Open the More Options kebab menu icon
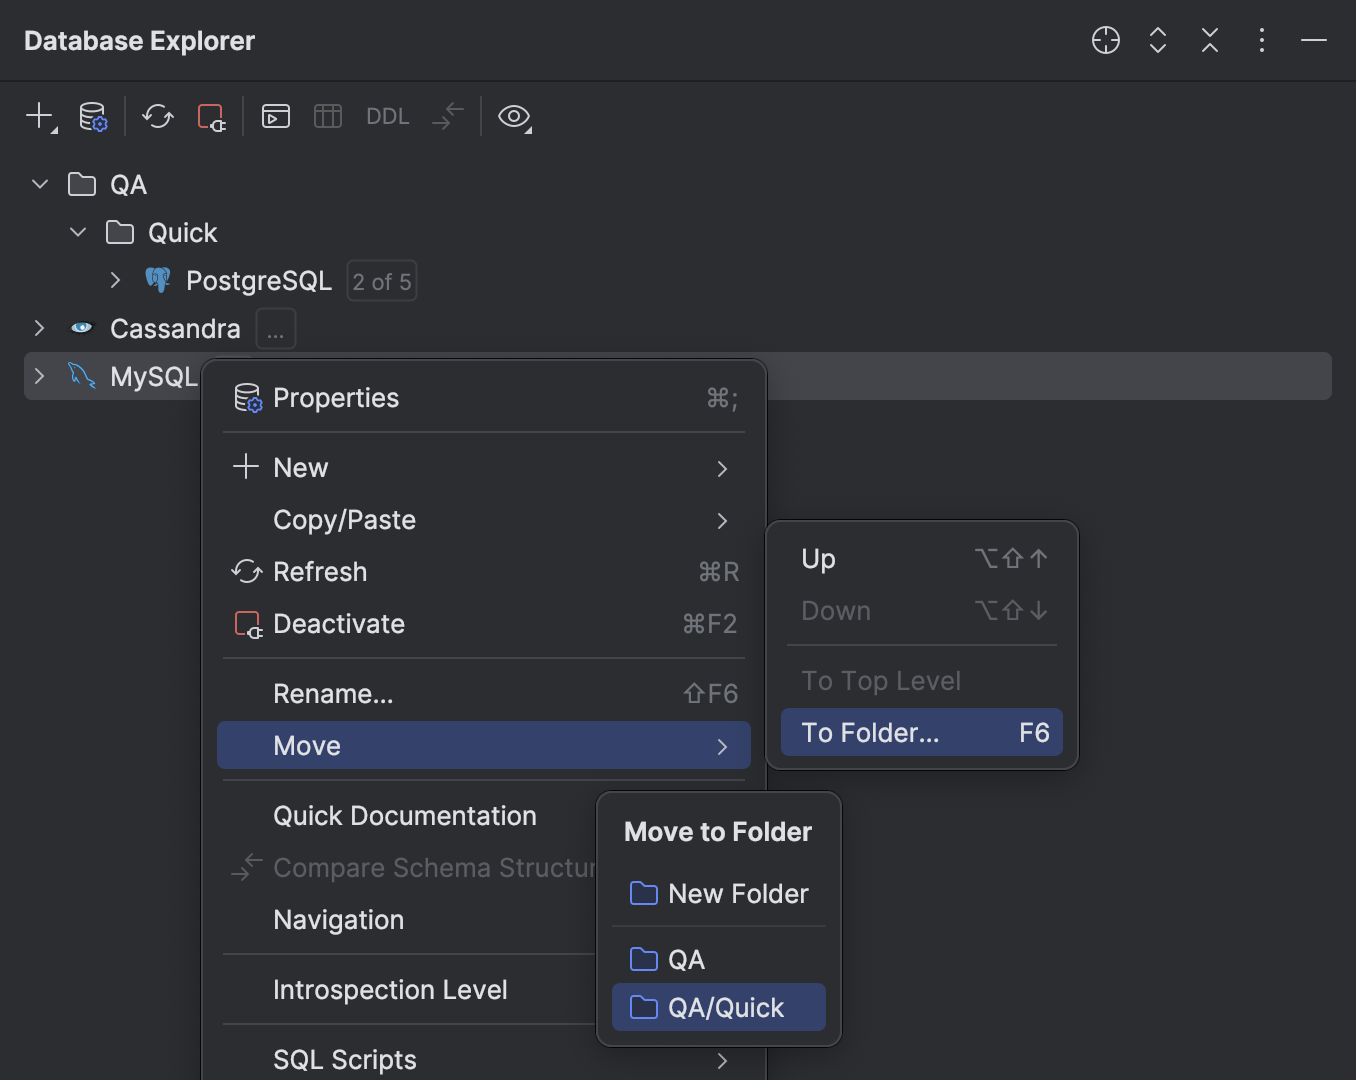The height and width of the screenshot is (1080, 1356). pos(1261,41)
